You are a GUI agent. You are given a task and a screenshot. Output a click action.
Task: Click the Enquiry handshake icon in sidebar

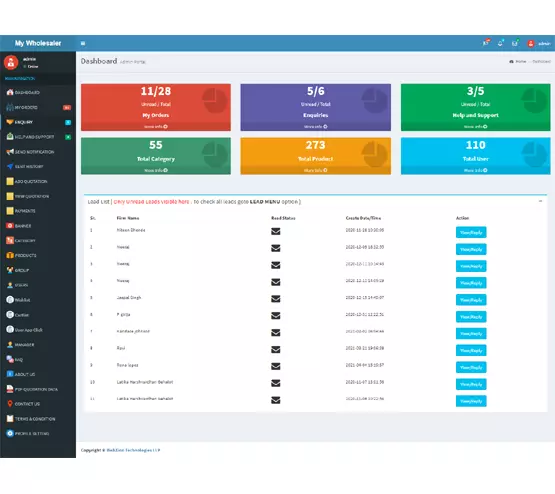click(x=10, y=122)
